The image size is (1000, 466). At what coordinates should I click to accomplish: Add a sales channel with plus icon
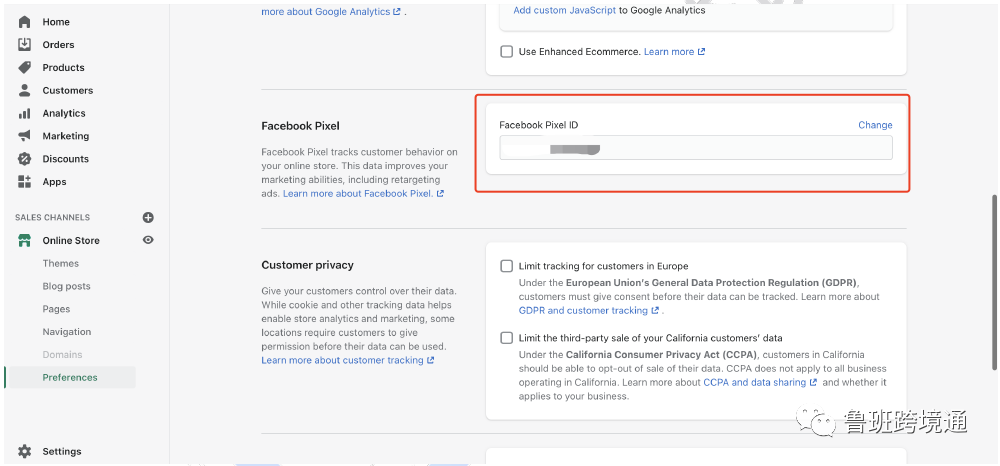(148, 217)
